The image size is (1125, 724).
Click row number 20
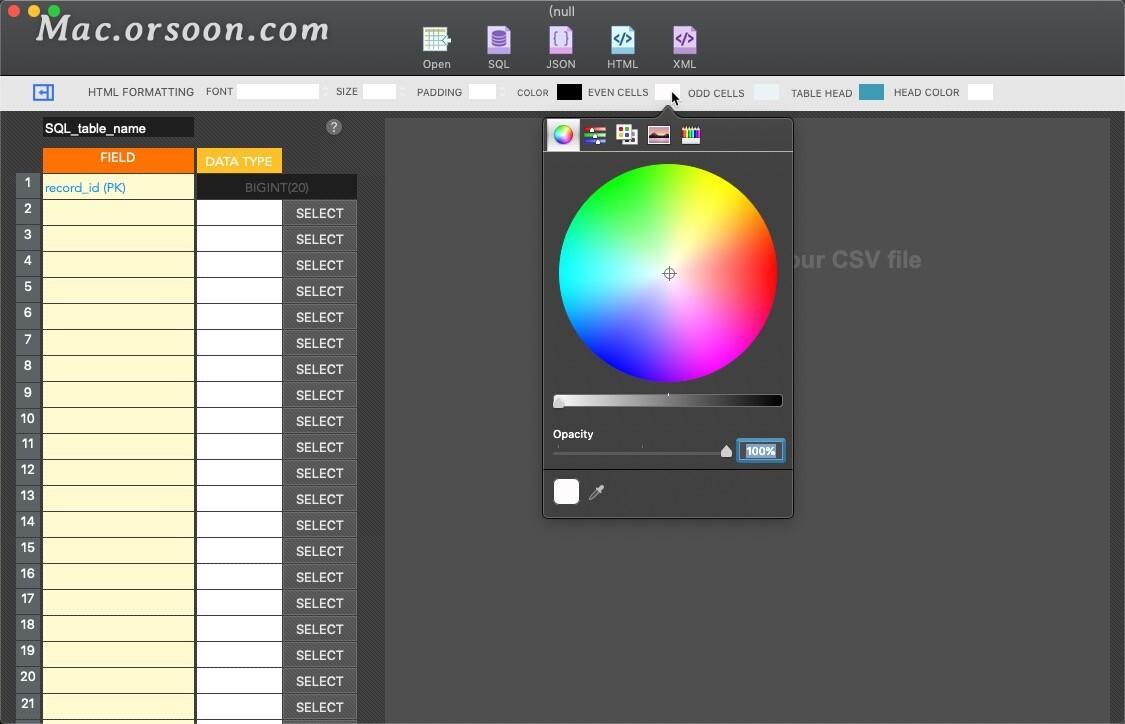tap(28, 677)
